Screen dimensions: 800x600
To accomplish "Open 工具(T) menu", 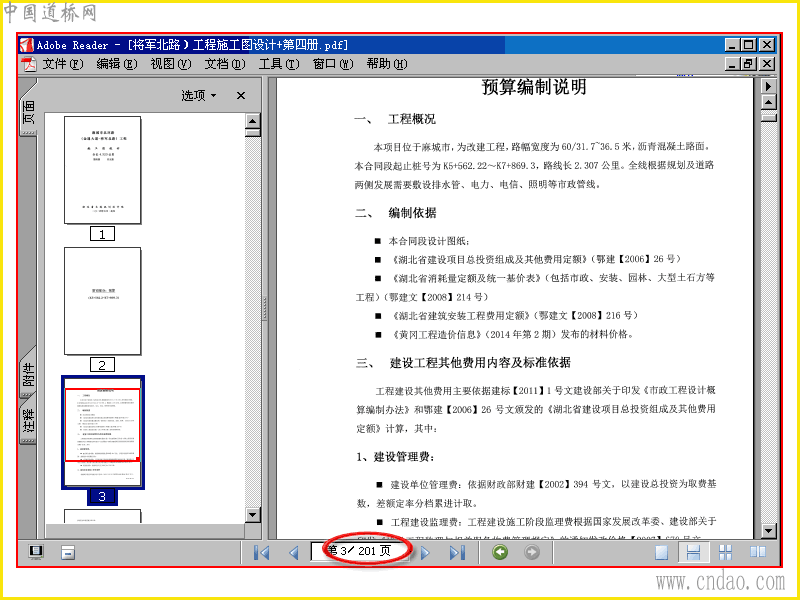I will point(279,64).
